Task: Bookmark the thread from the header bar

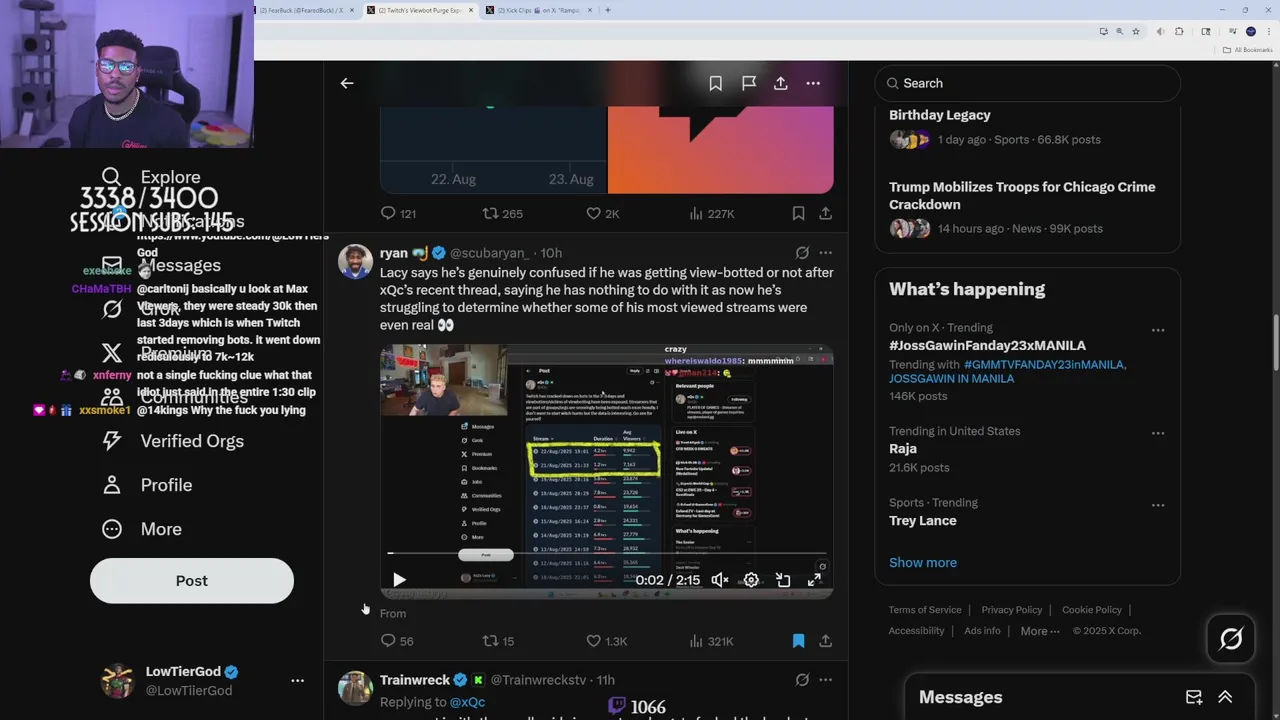Action: (716, 84)
